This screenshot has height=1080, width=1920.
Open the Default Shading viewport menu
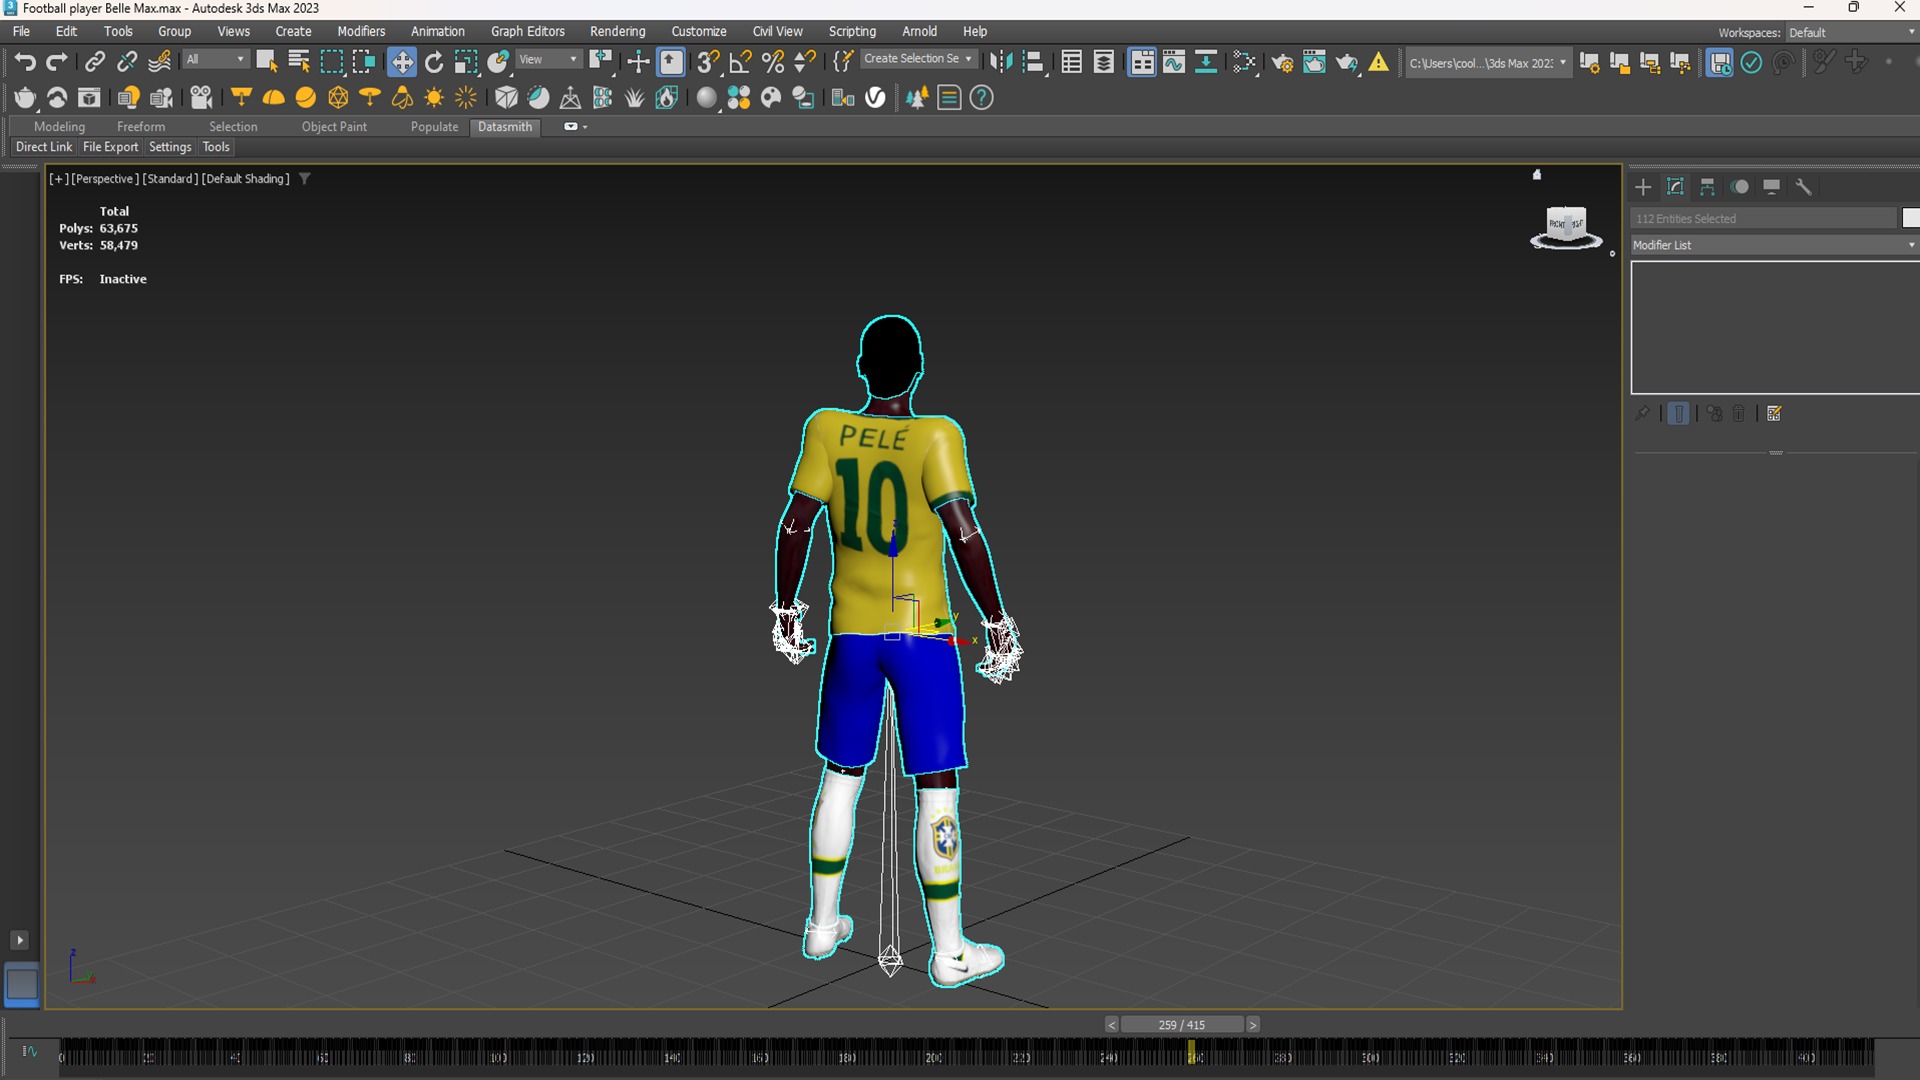tap(245, 179)
